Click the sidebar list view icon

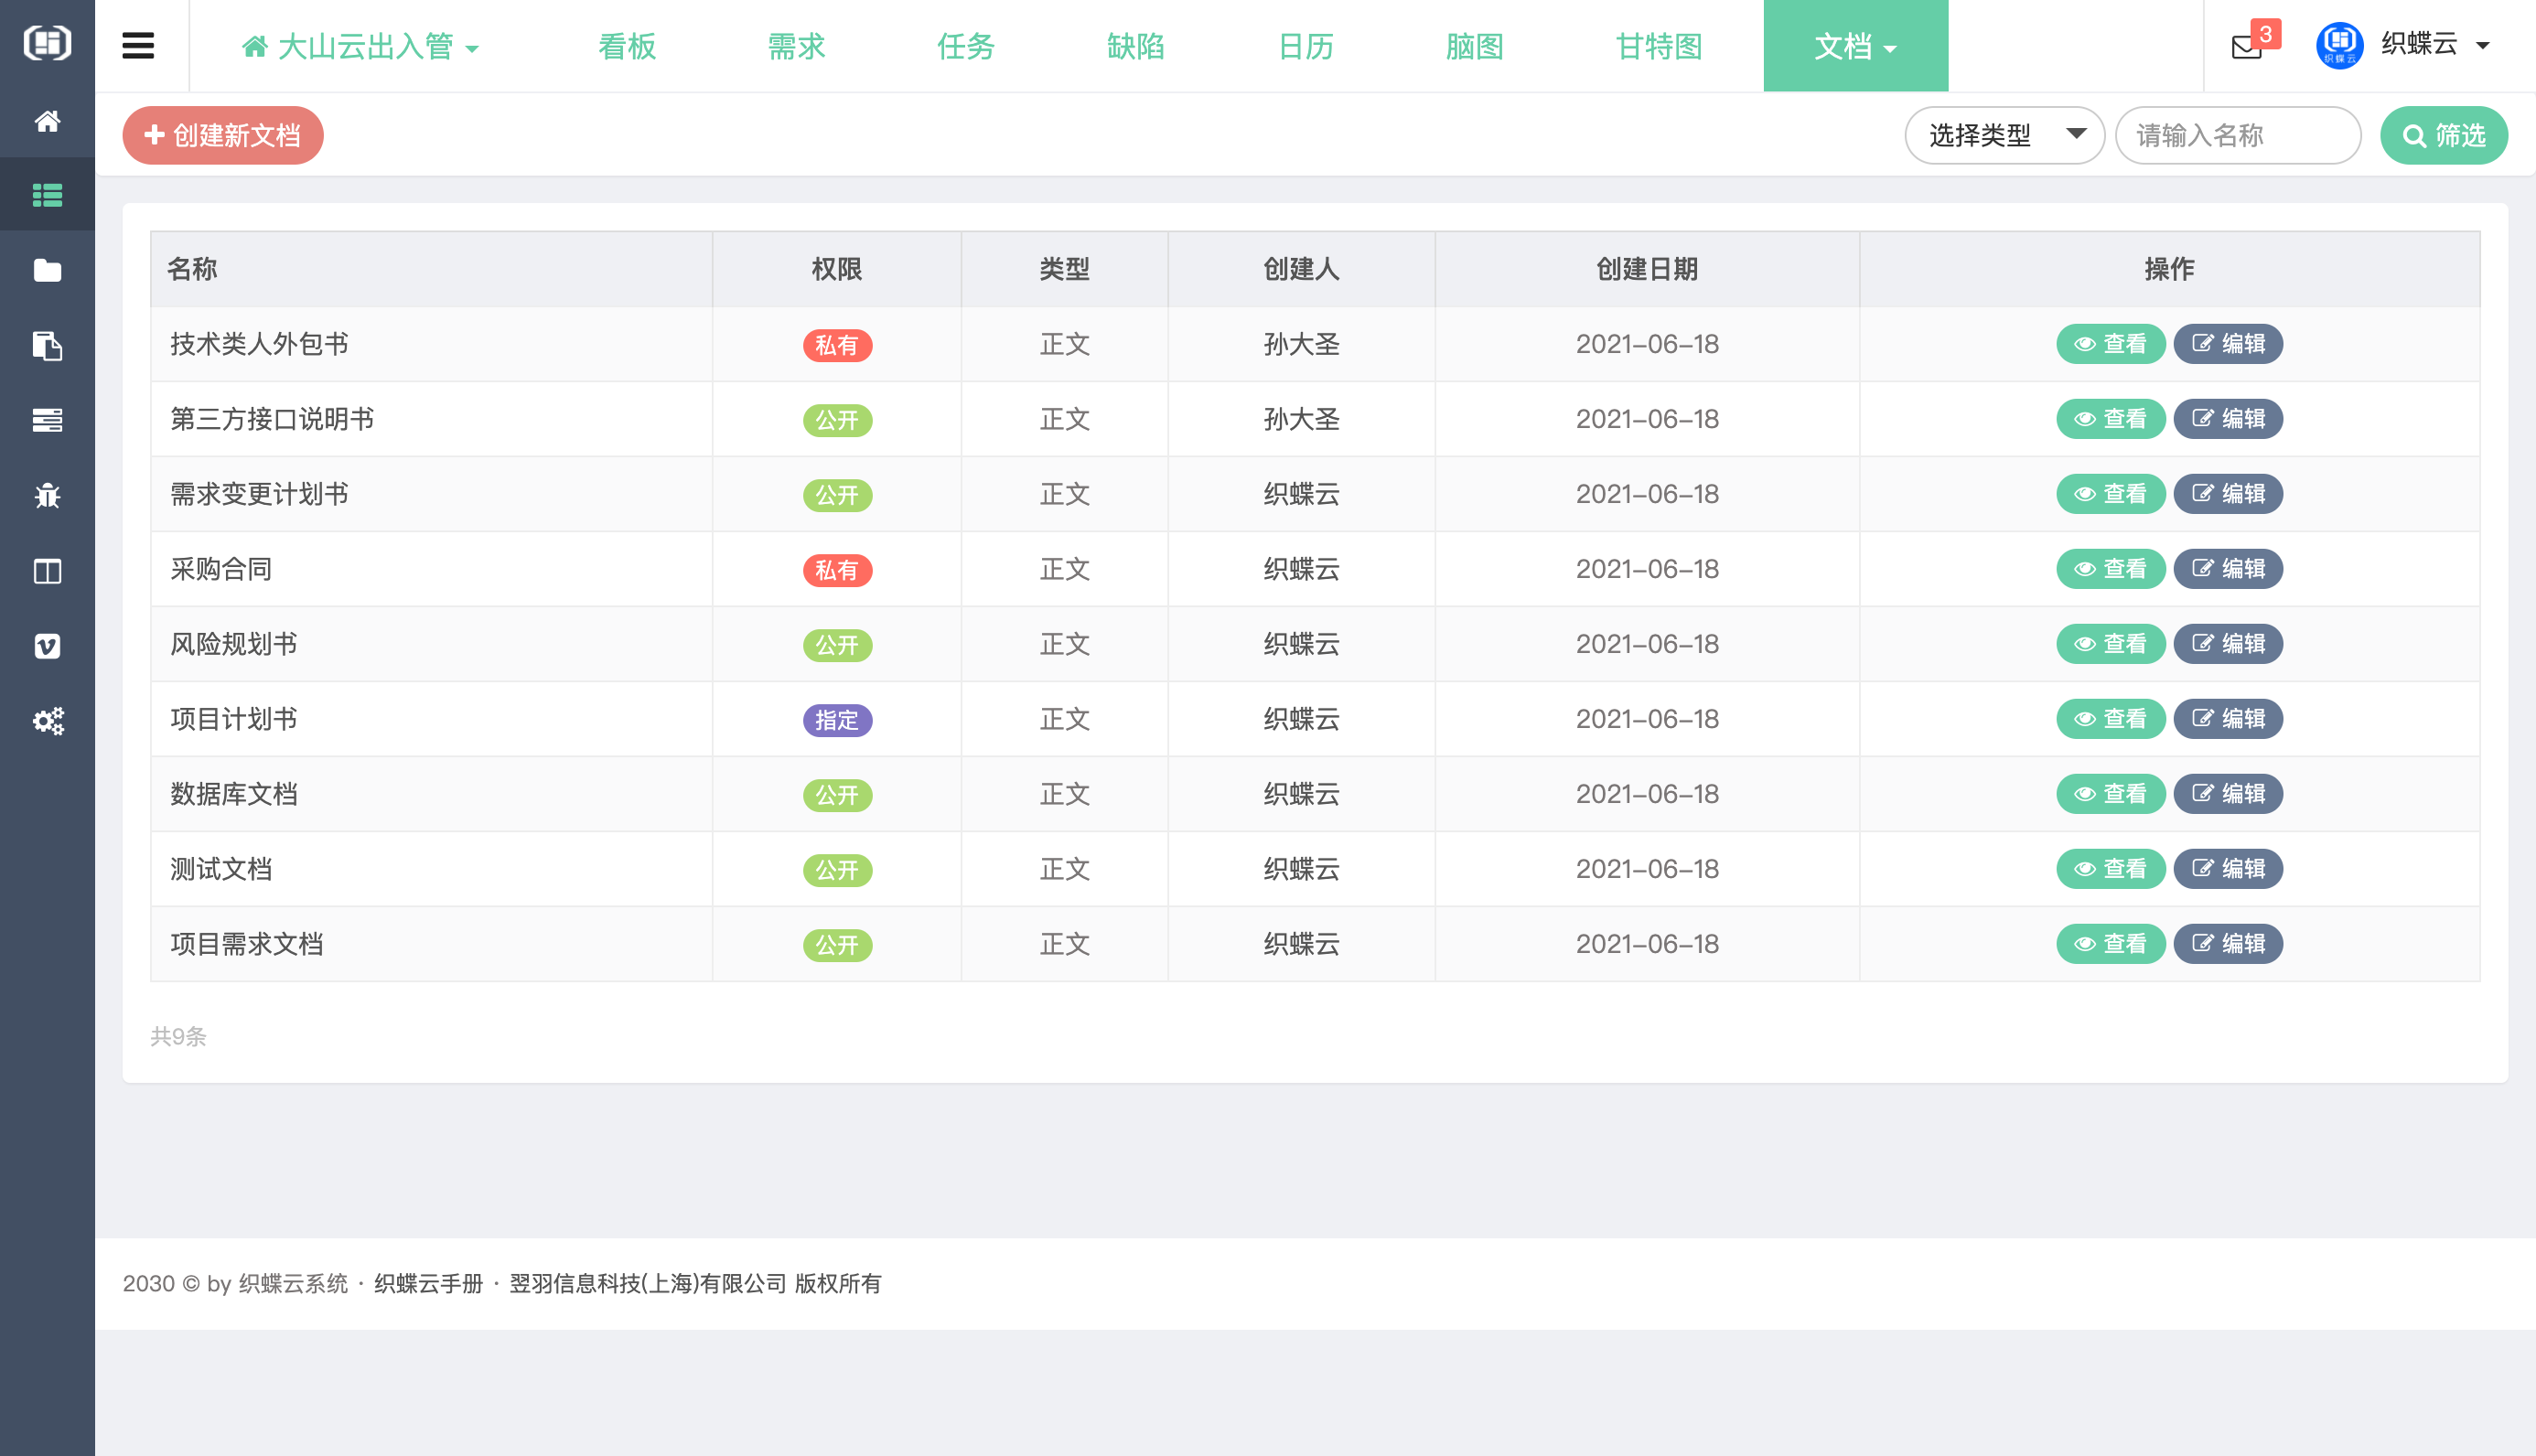pyautogui.click(x=47, y=195)
